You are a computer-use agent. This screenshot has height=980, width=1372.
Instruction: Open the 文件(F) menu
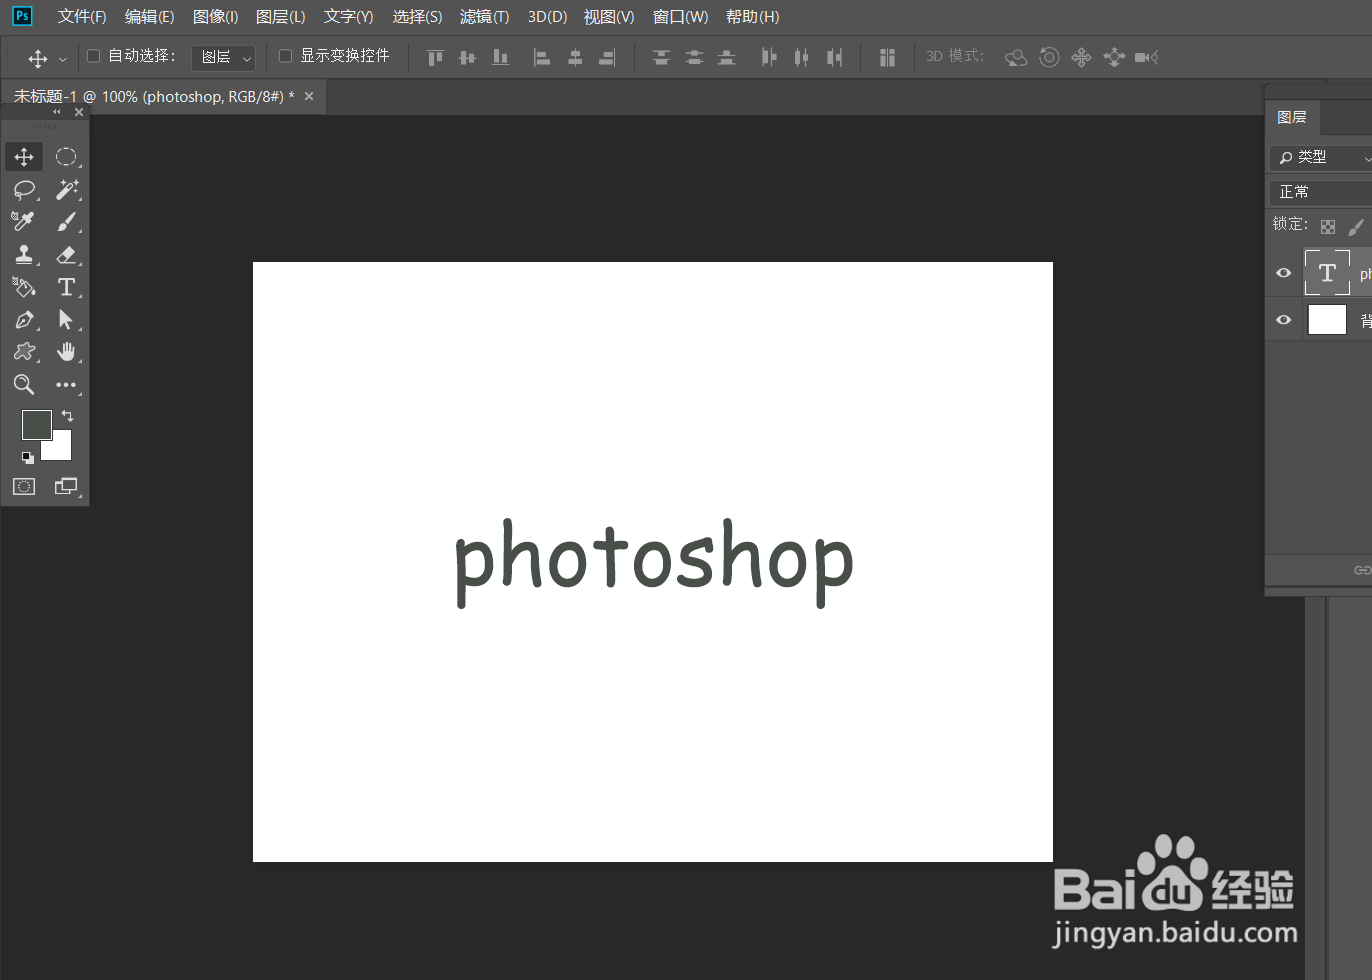point(82,17)
